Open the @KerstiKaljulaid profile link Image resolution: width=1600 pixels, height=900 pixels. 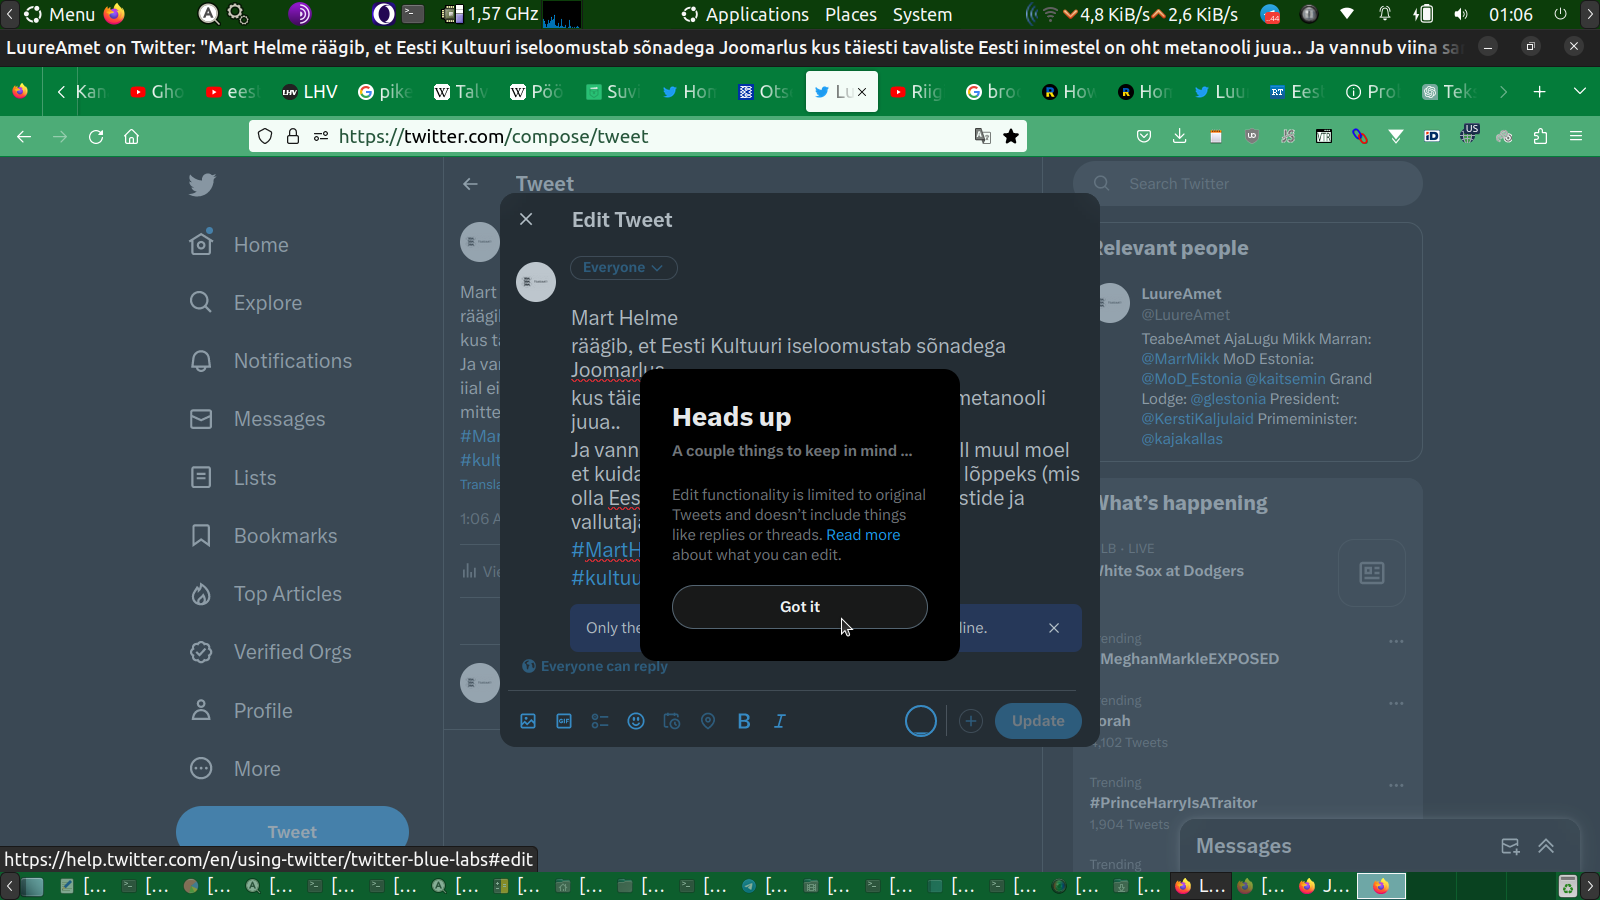tap(1197, 419)
